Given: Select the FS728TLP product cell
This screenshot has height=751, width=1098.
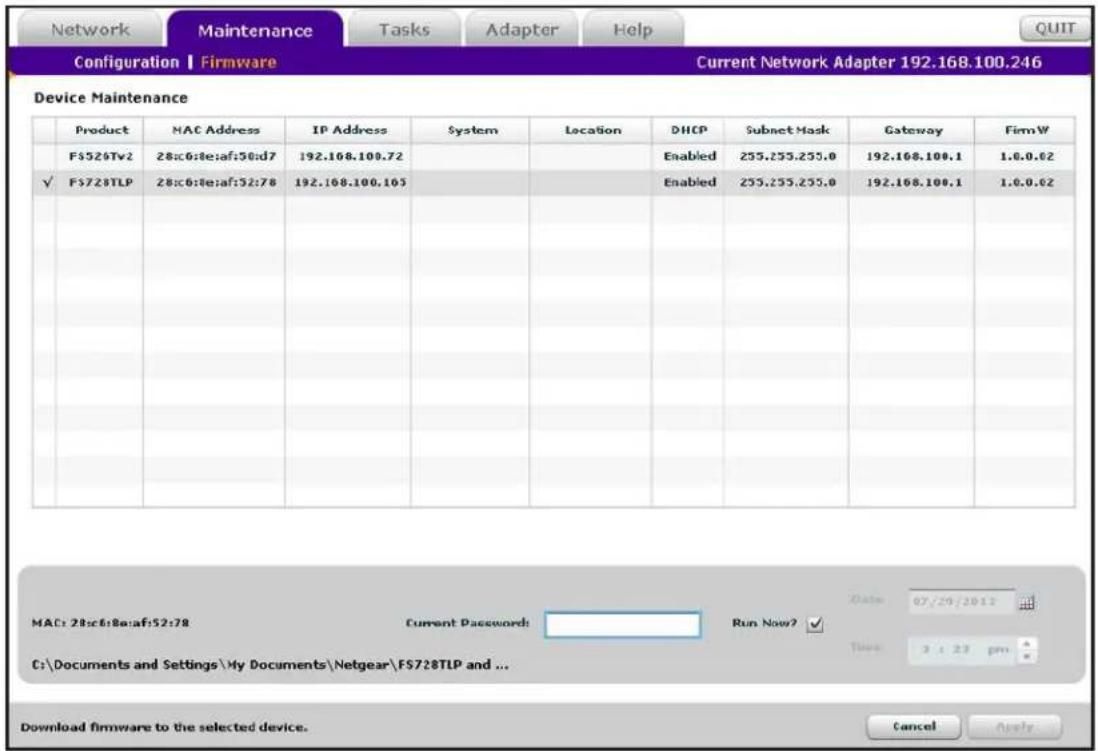Looking at the screenshot, I should pos(100,183).
